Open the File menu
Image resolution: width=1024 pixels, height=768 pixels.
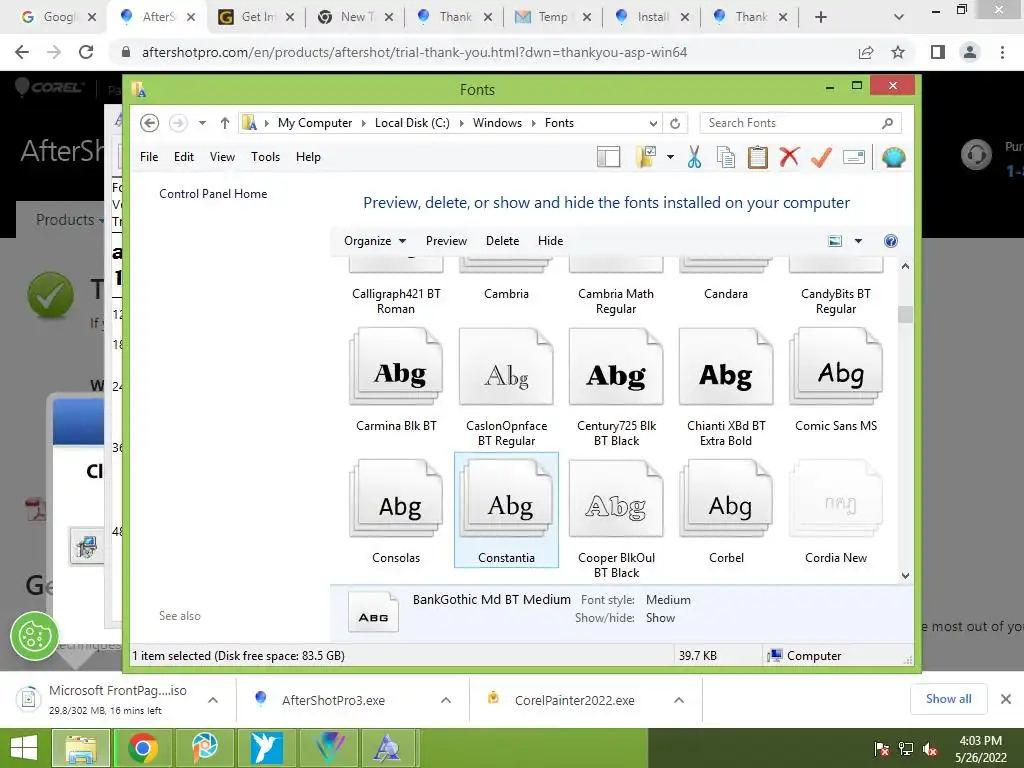coord(149,157)
